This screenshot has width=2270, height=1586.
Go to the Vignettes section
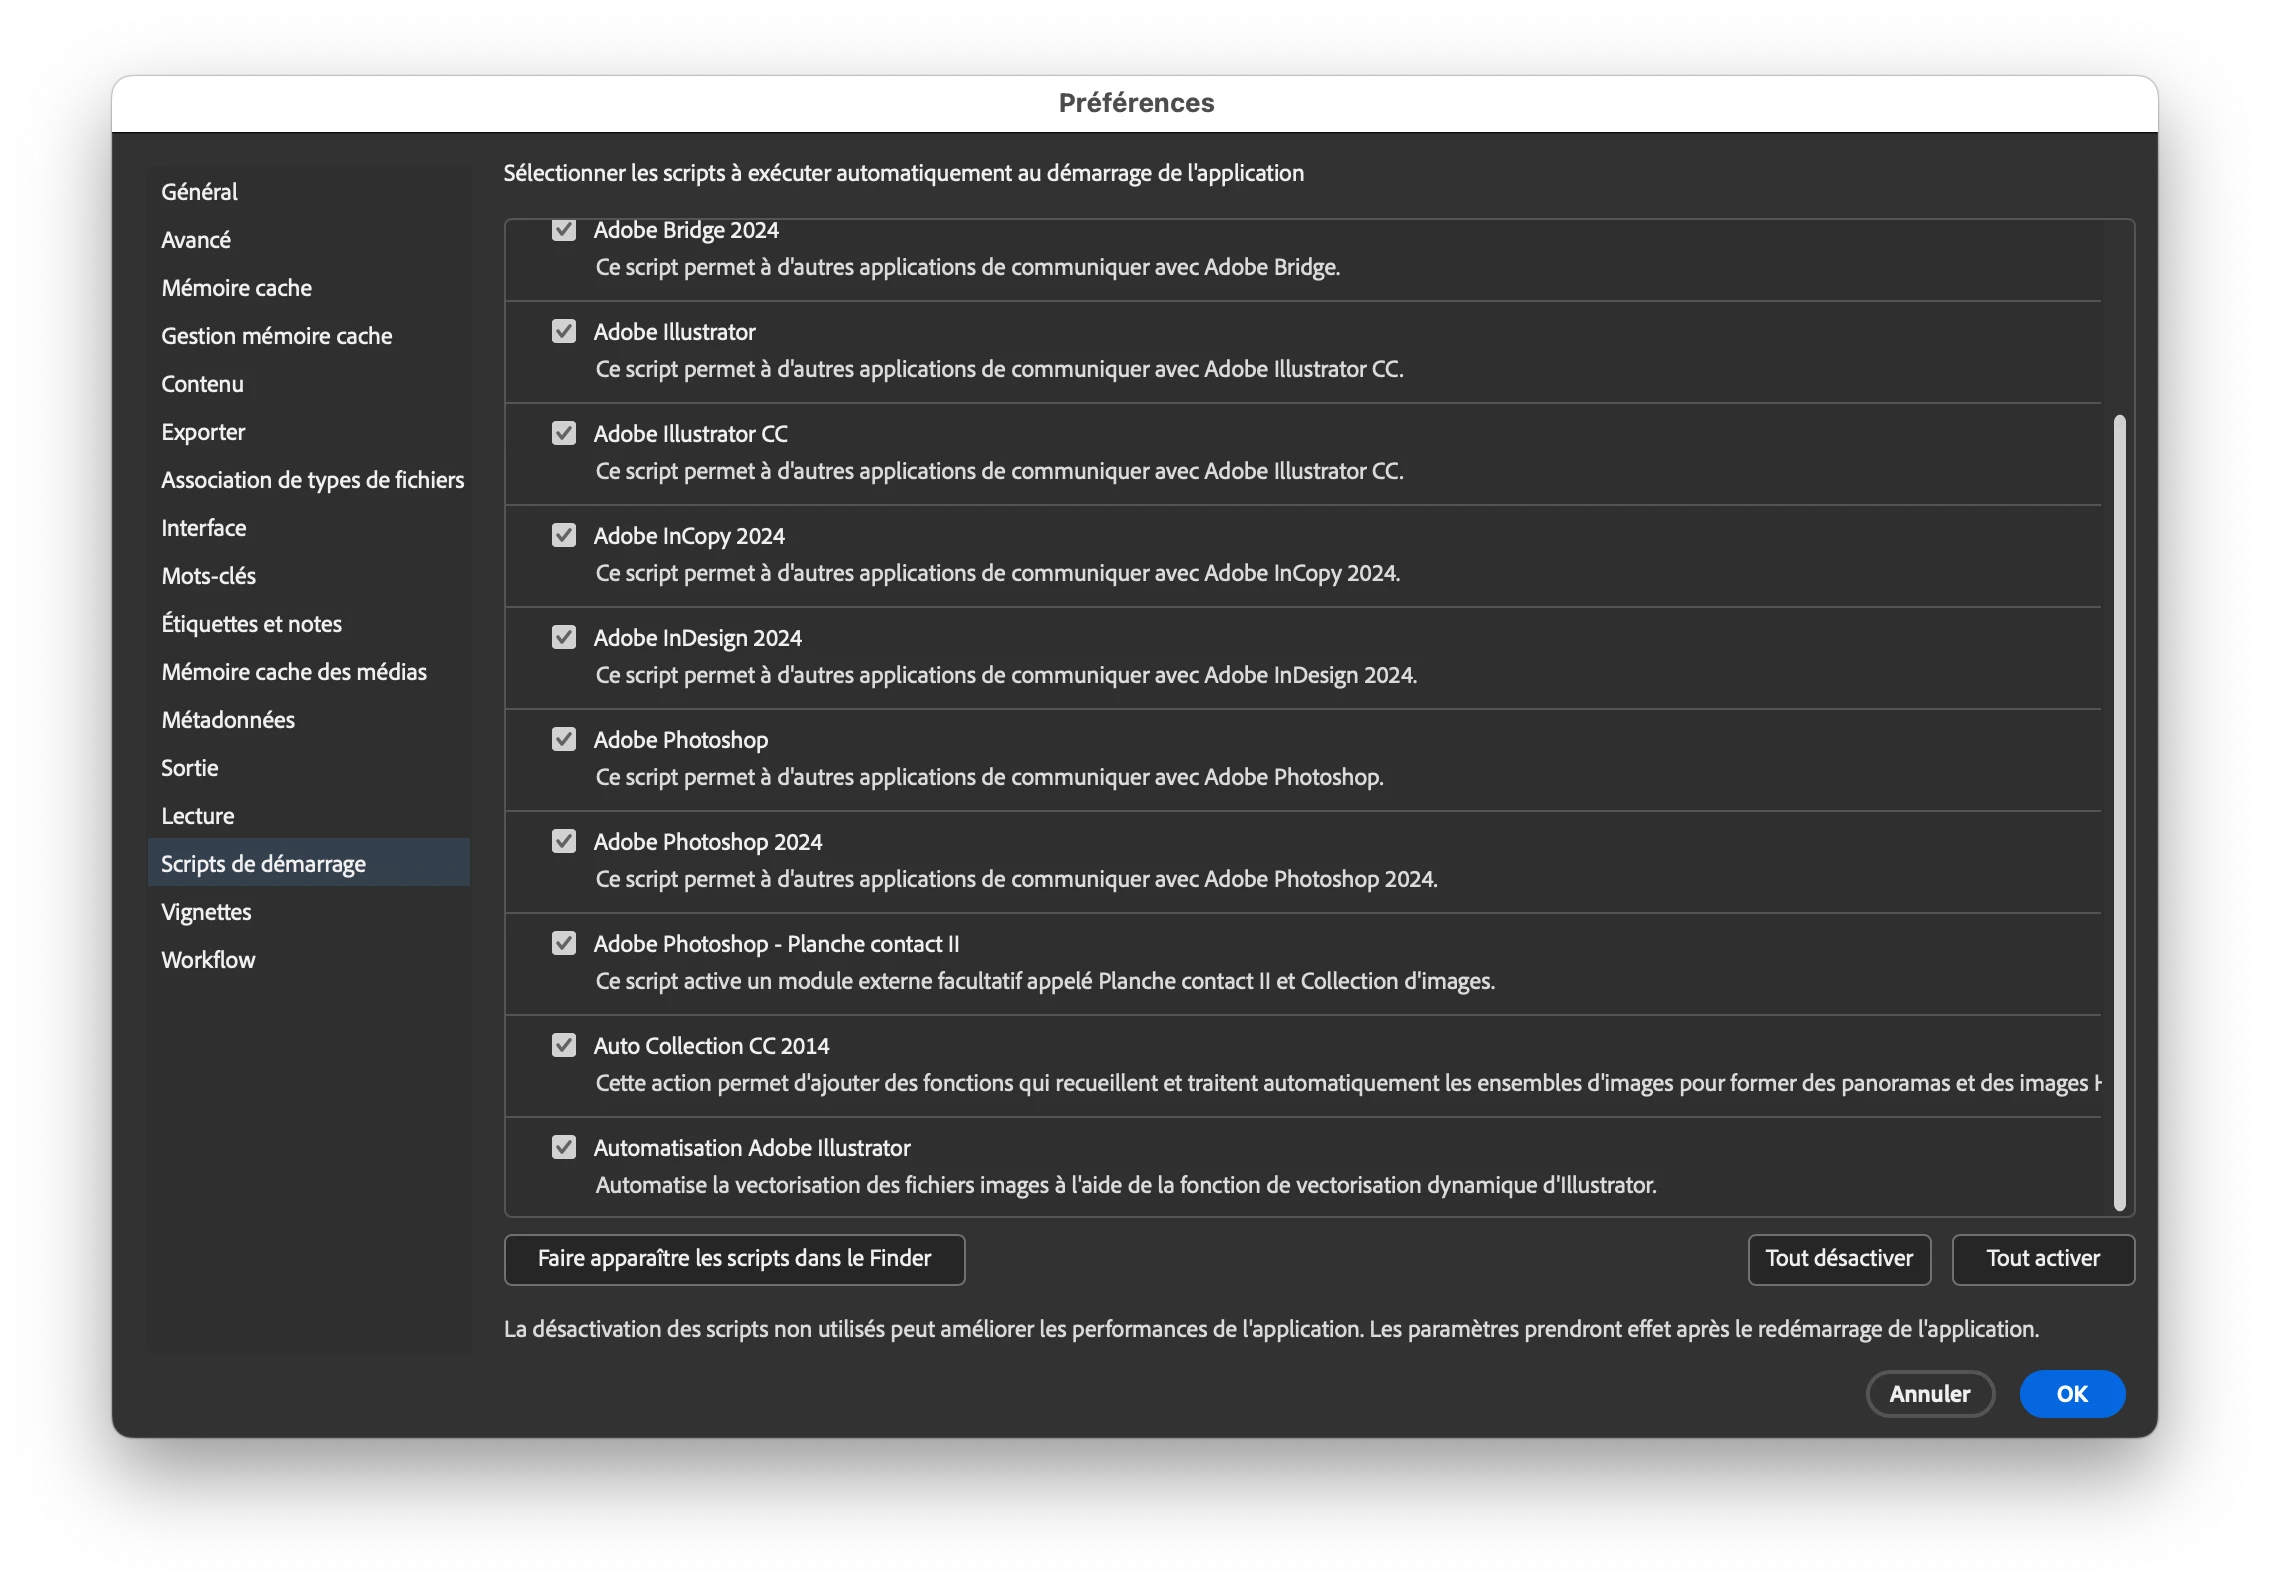pos(206,912)
